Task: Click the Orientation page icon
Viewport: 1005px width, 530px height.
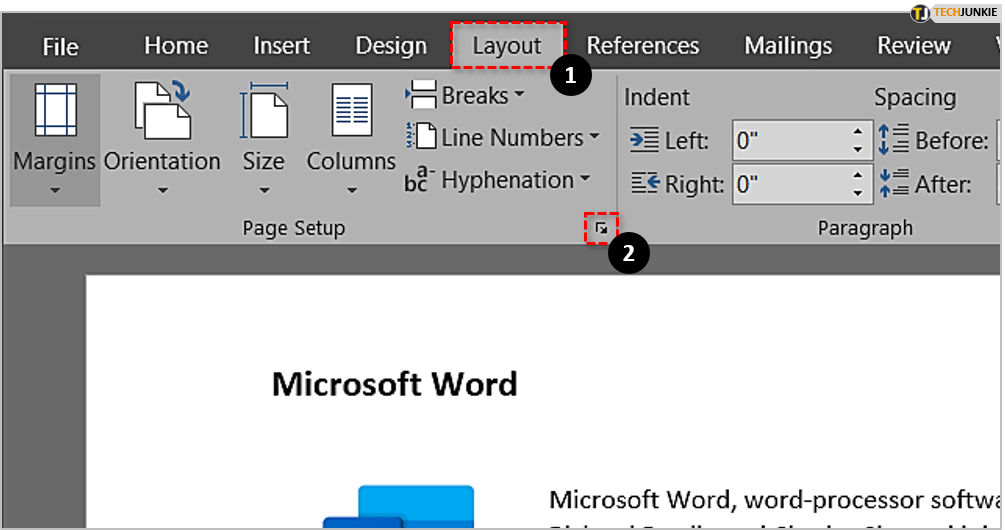Action: [161, 110]
